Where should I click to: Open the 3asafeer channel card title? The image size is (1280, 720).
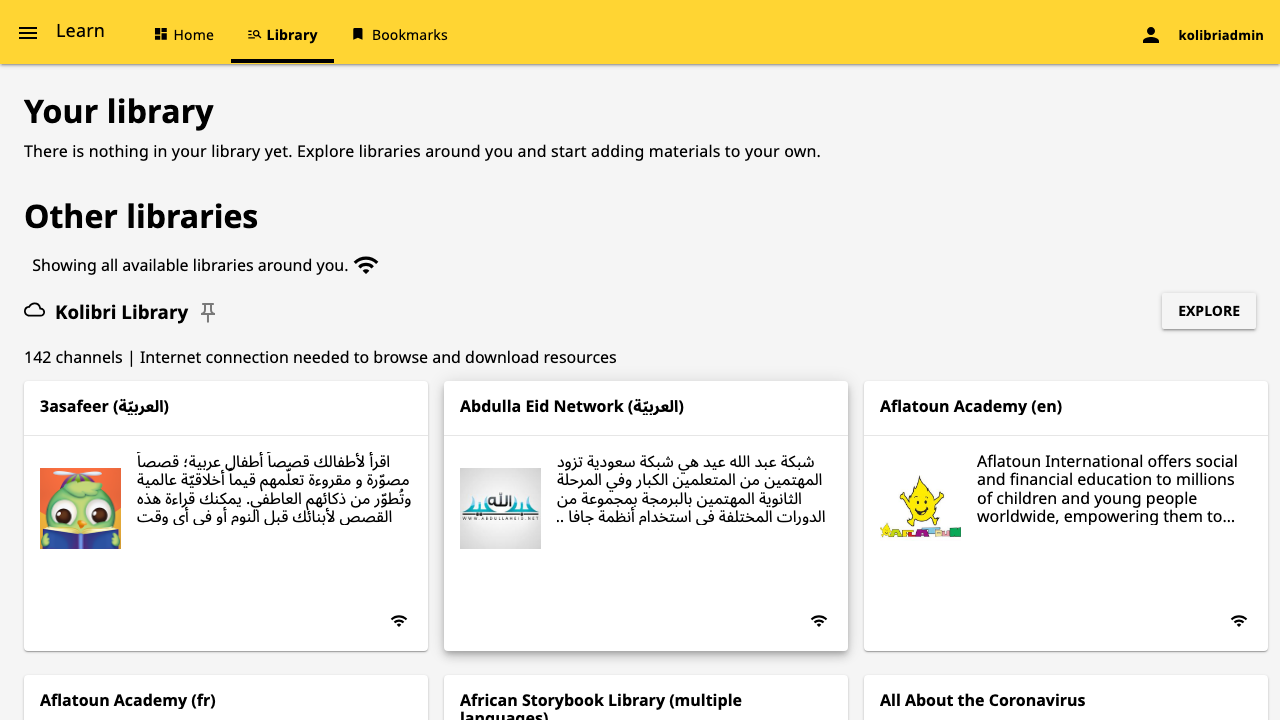point(104,406)
